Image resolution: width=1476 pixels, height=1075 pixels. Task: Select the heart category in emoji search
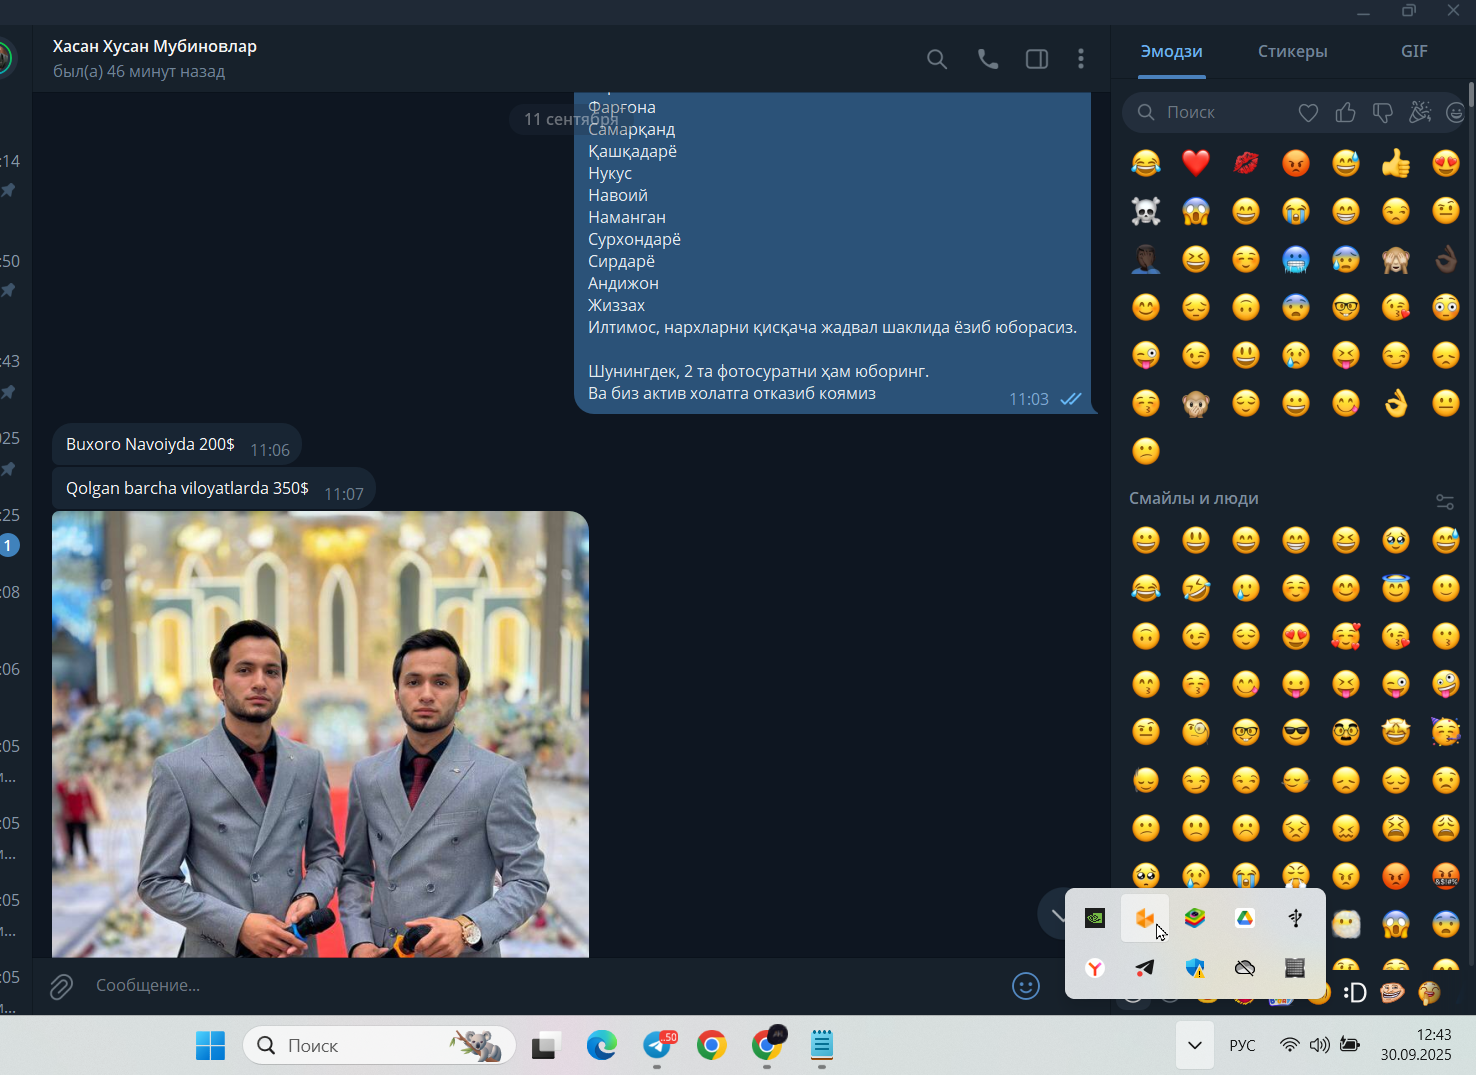(1308, 113)
